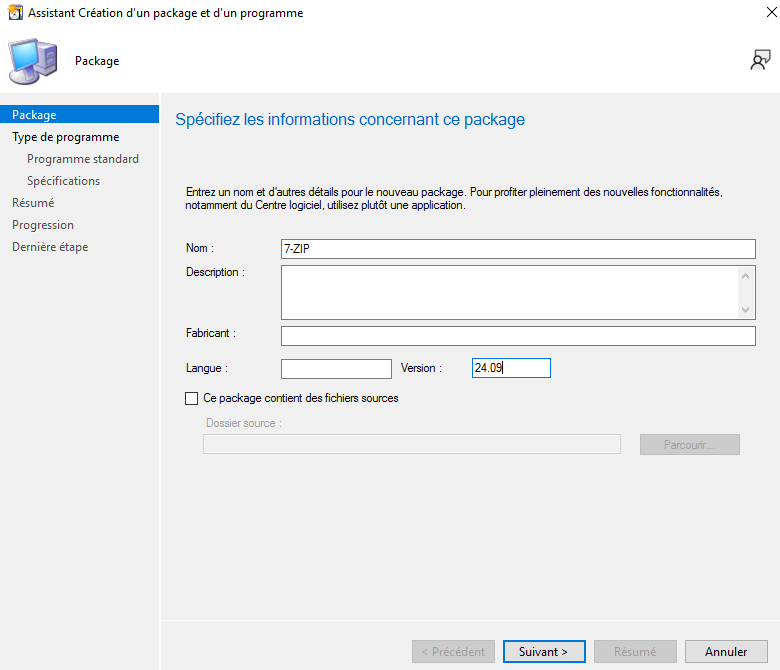Click the Nom field containing 7-ZIP

click(517, 249)
